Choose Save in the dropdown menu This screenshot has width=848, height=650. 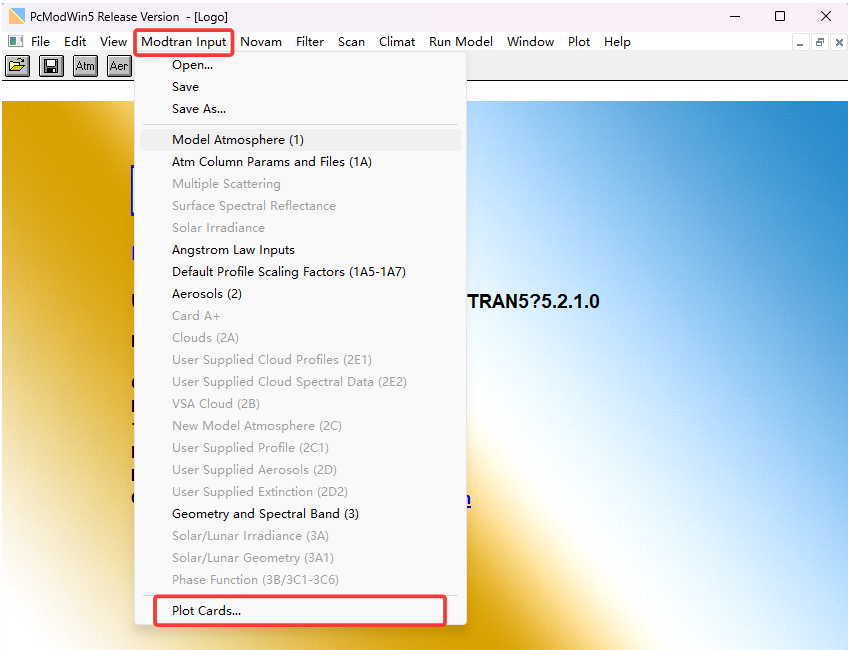point(300,87)
